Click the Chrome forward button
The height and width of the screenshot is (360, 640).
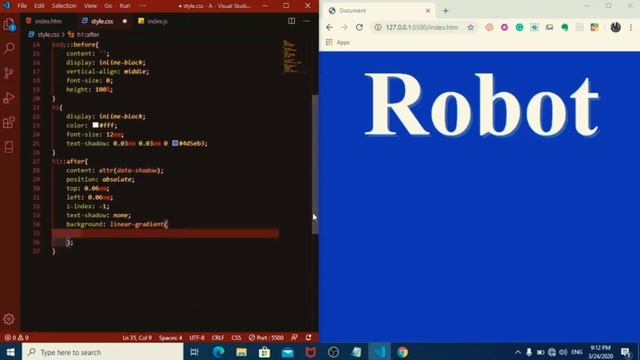click(344, 27)
